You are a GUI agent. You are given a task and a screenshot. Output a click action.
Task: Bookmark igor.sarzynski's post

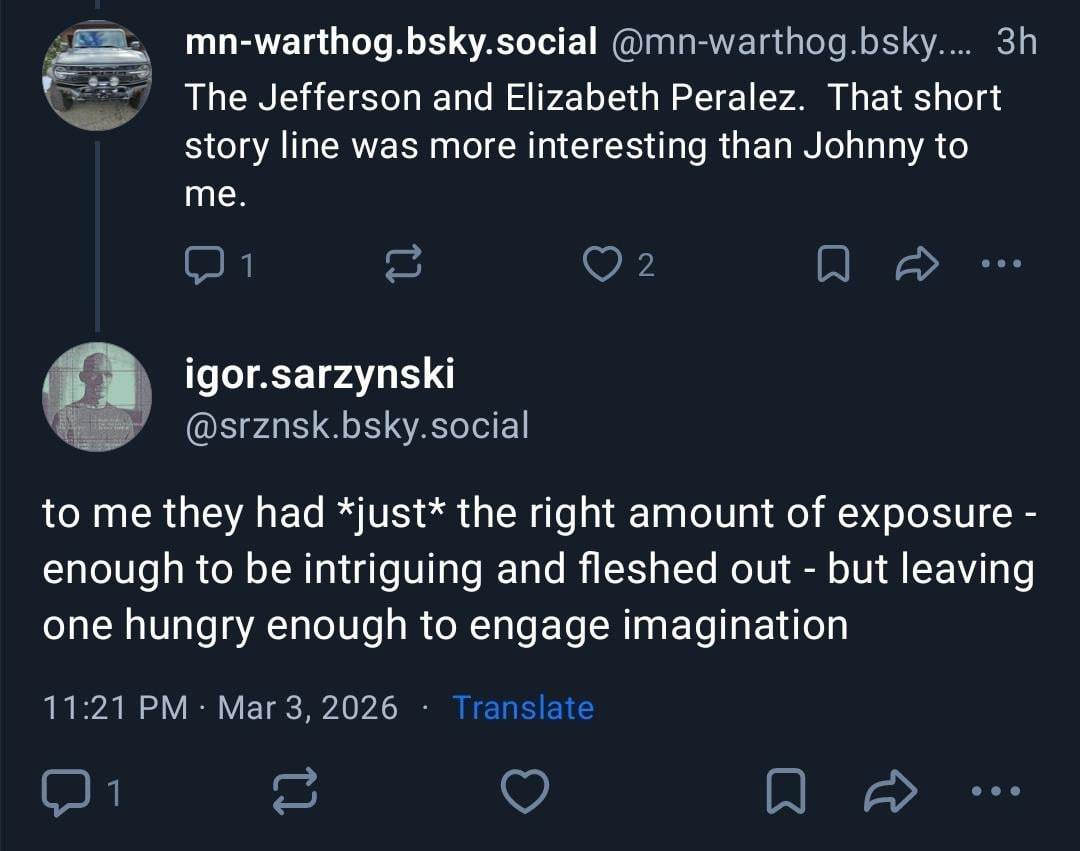[787, 792]
